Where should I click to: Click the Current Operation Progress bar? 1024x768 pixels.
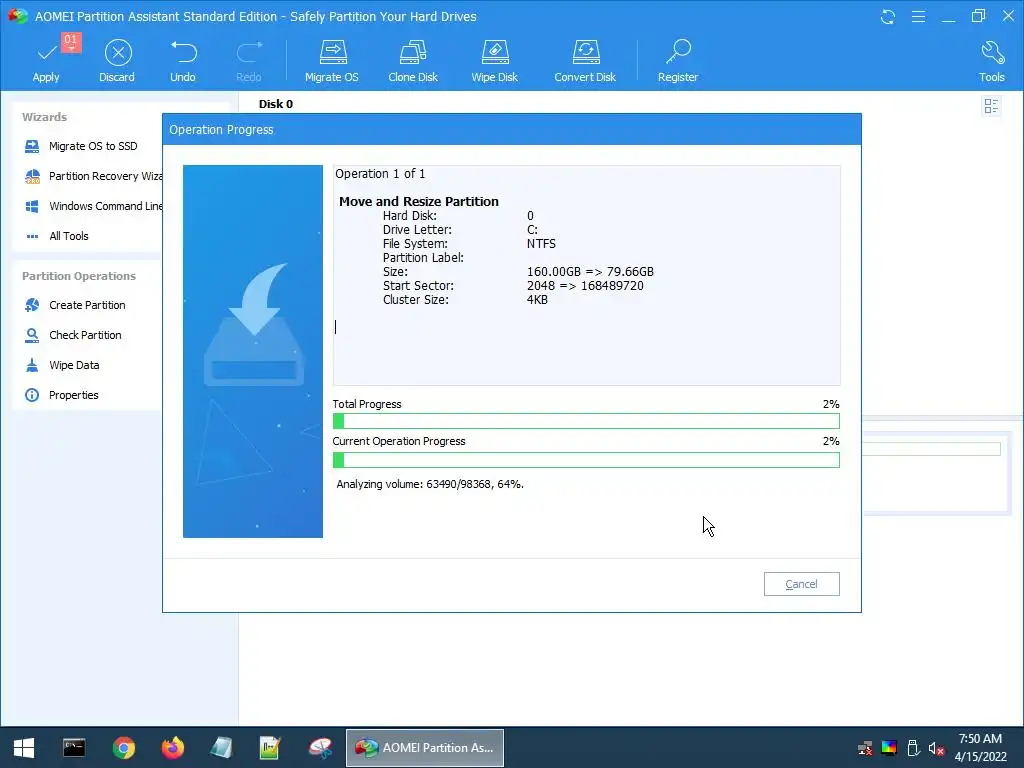pos(586,460)
